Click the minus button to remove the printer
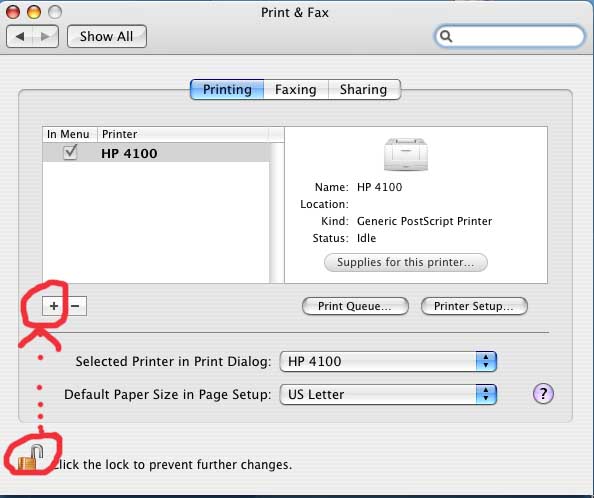594x498 pixels. pyautogui.click(x=75, y=306)
